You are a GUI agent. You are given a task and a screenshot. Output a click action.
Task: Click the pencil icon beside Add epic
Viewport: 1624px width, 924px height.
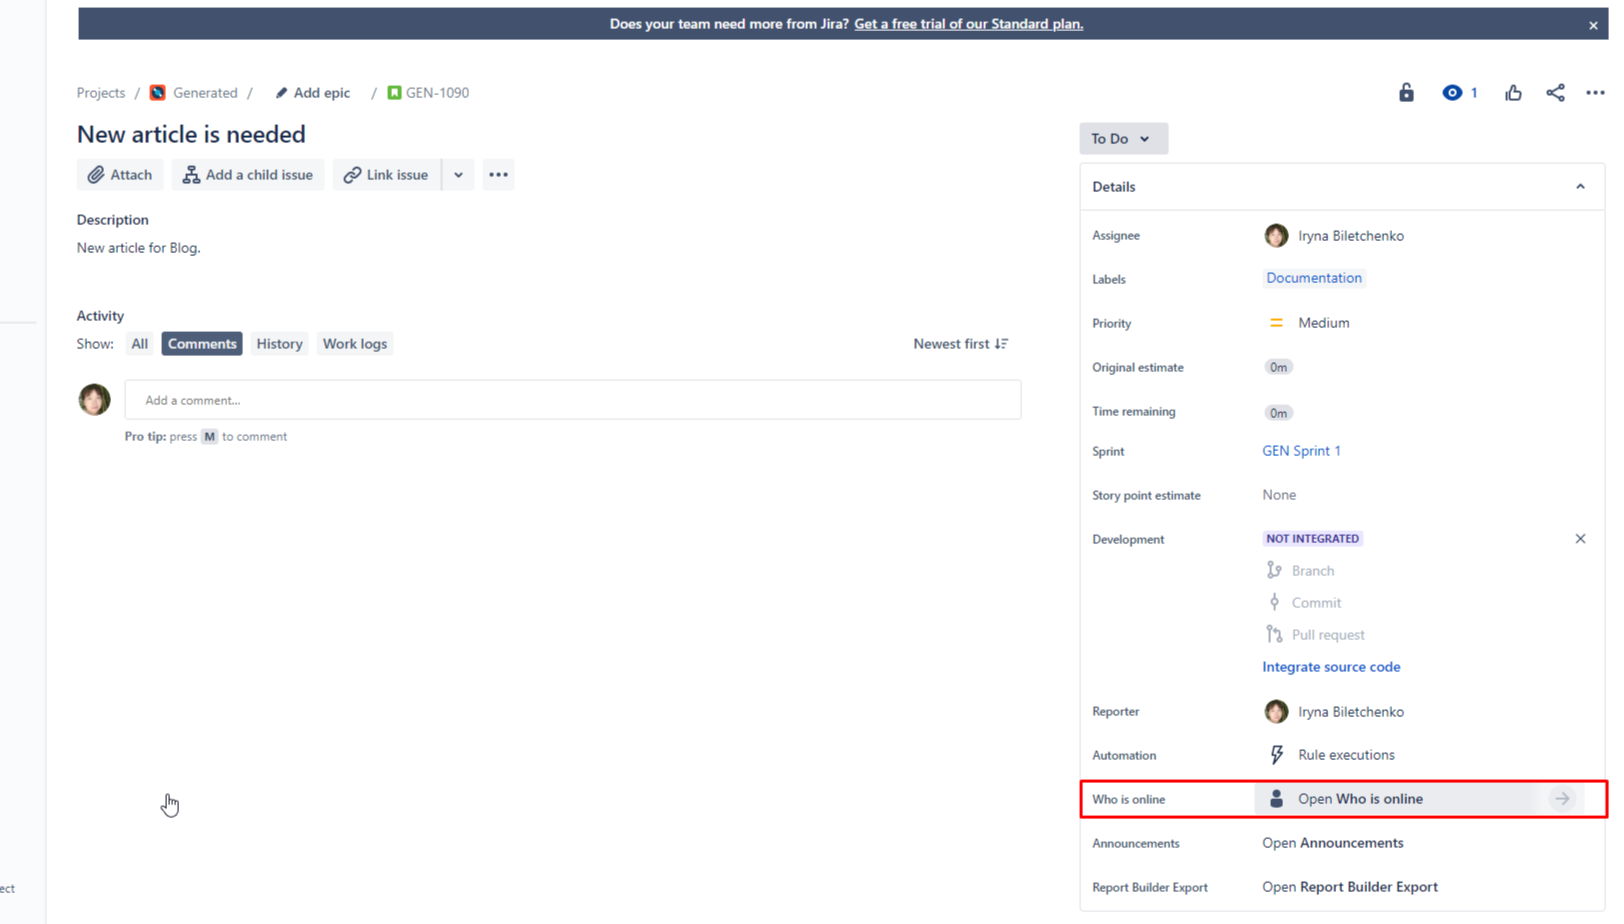tap(281, 93)
